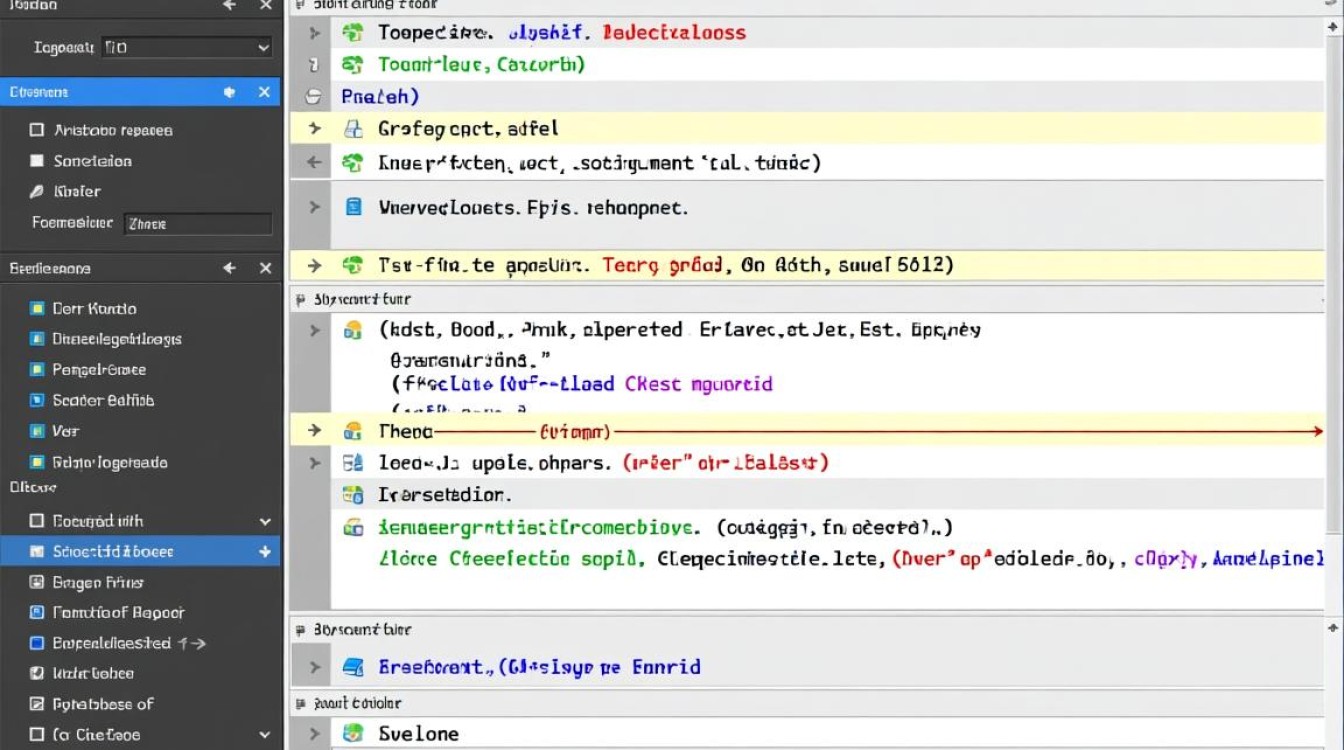The width and height of the screenshot is (1344, 750).
Task: Close the "Bredieeaons" panel section with X
Action: tap(265, 268)
